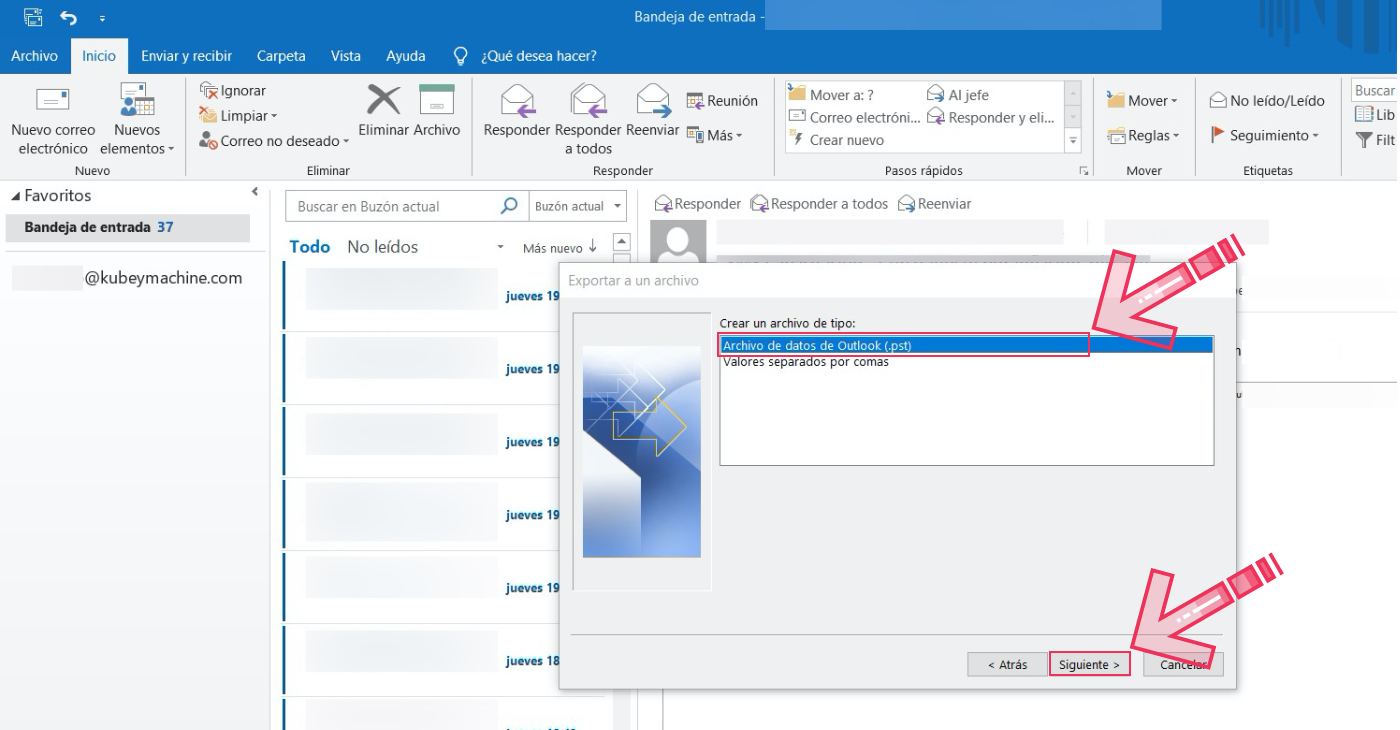Click the Eliminar X icon
Viewport: 1400px width, 730px height.
pos(383,100)
